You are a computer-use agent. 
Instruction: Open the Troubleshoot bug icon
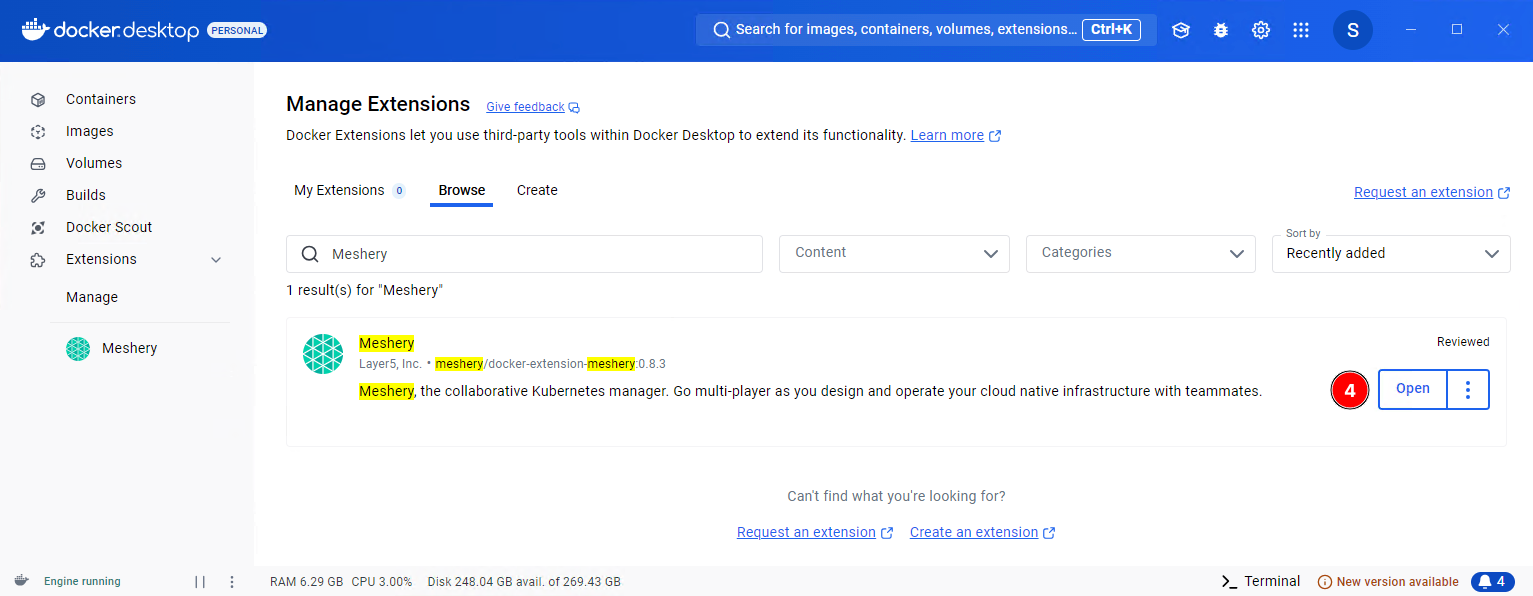tap(1220, 30)
